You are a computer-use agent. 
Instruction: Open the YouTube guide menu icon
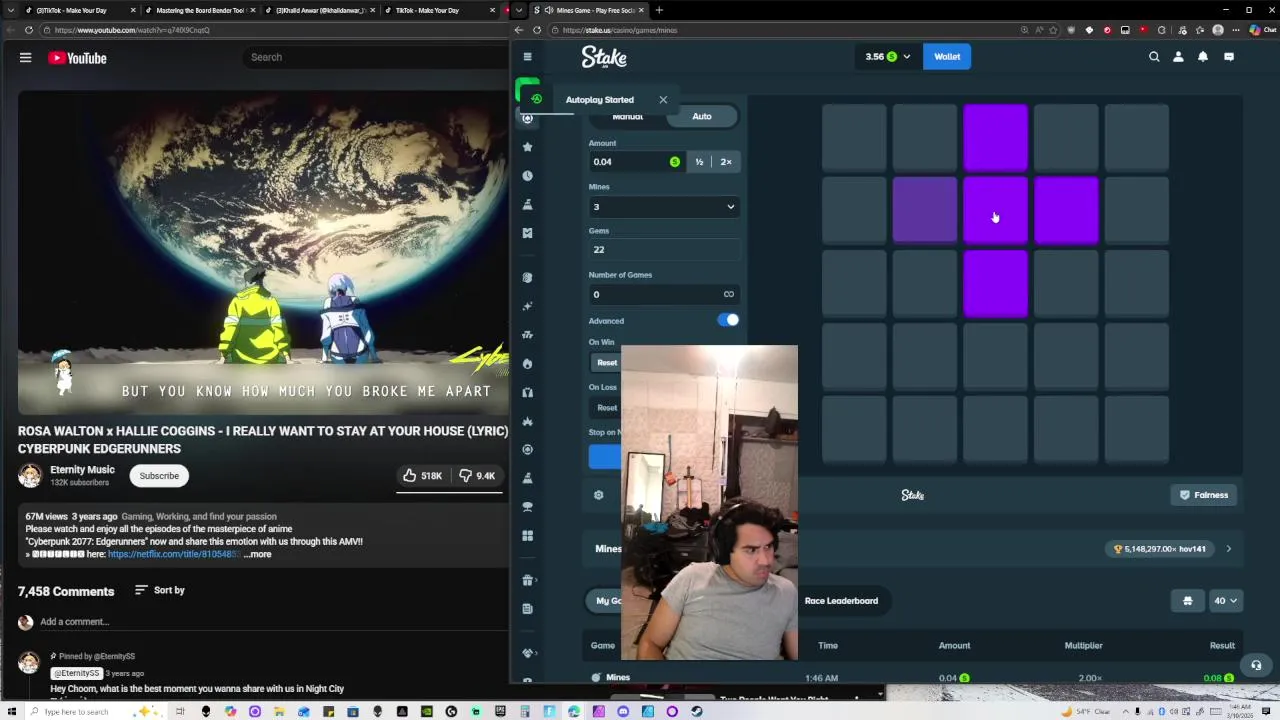click(x=25, y=58)
